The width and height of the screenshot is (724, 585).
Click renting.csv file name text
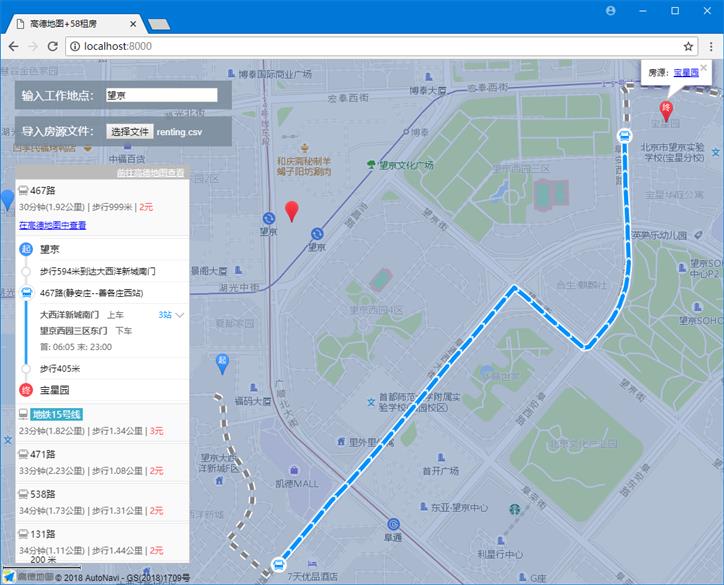click(179, 132)
